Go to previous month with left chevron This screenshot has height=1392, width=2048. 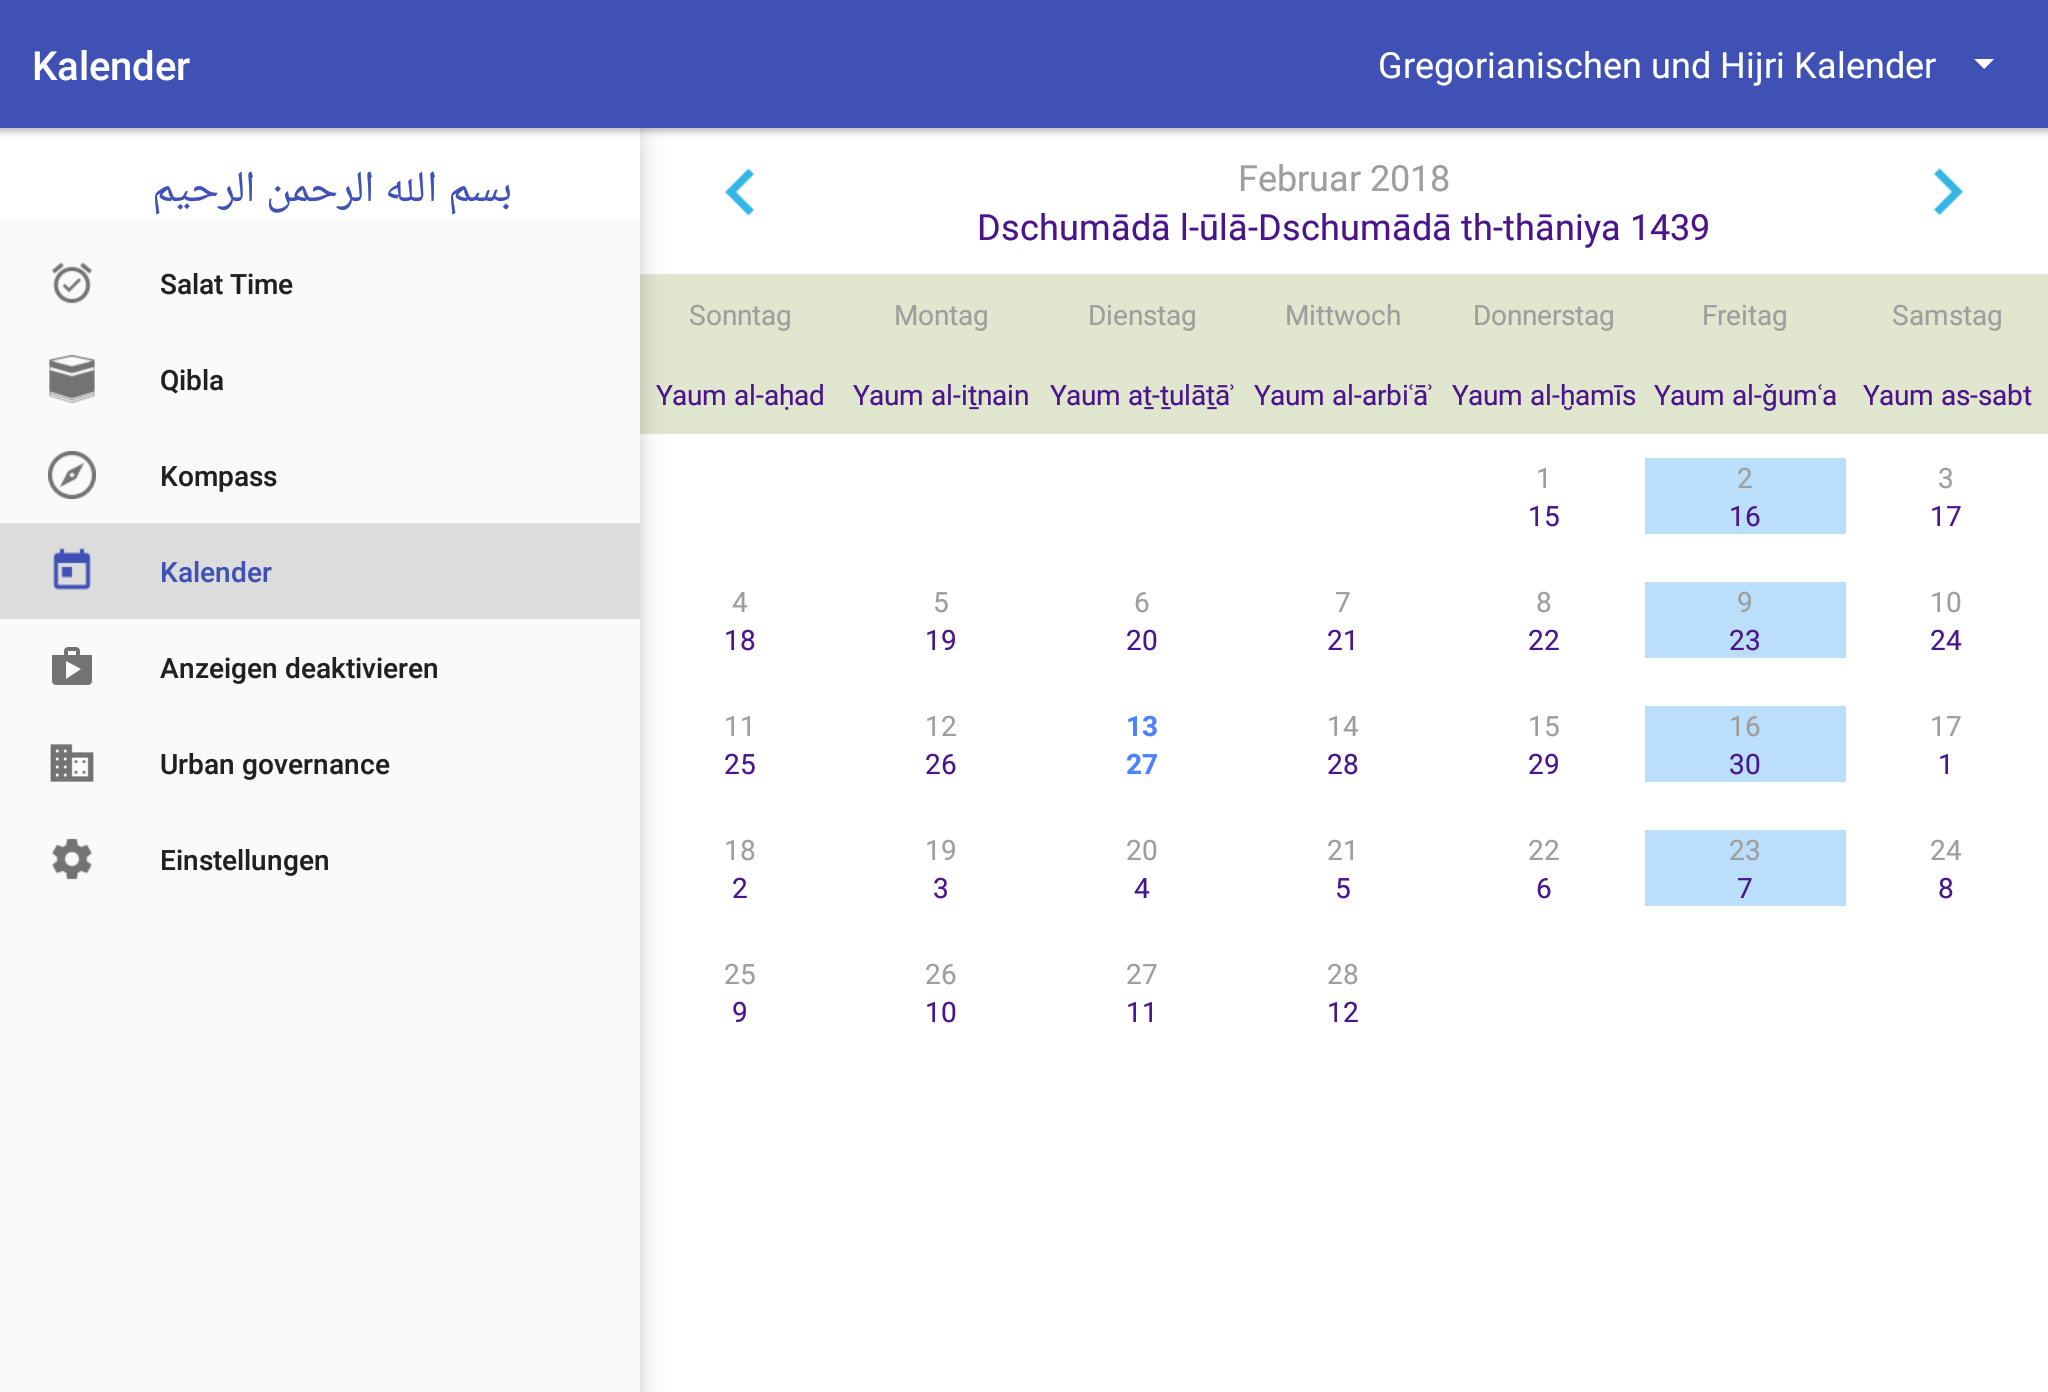pos(740,192)
